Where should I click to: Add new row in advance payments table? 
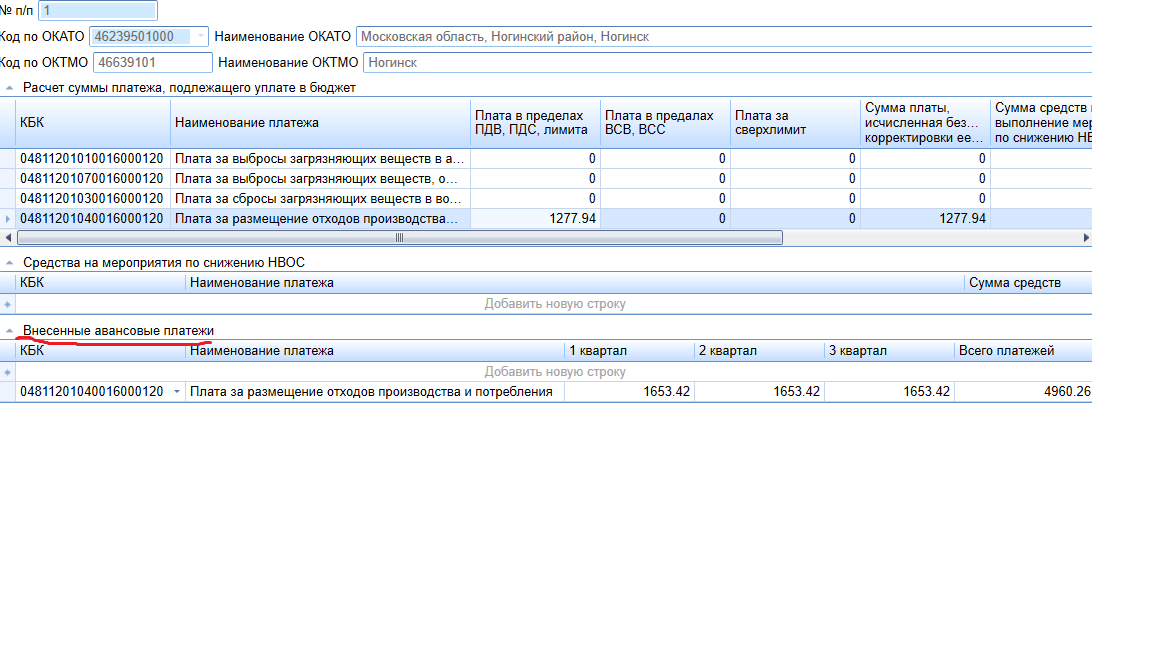coord(555,372)
